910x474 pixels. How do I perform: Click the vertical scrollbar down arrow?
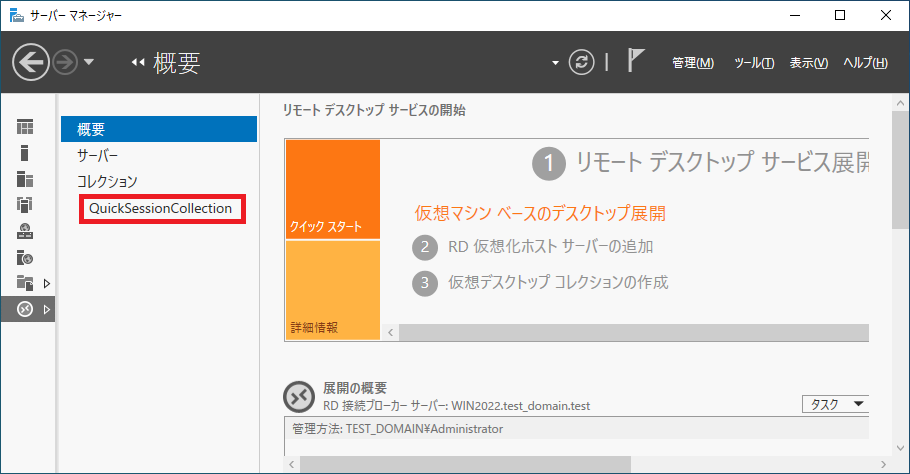coord(900,448)
